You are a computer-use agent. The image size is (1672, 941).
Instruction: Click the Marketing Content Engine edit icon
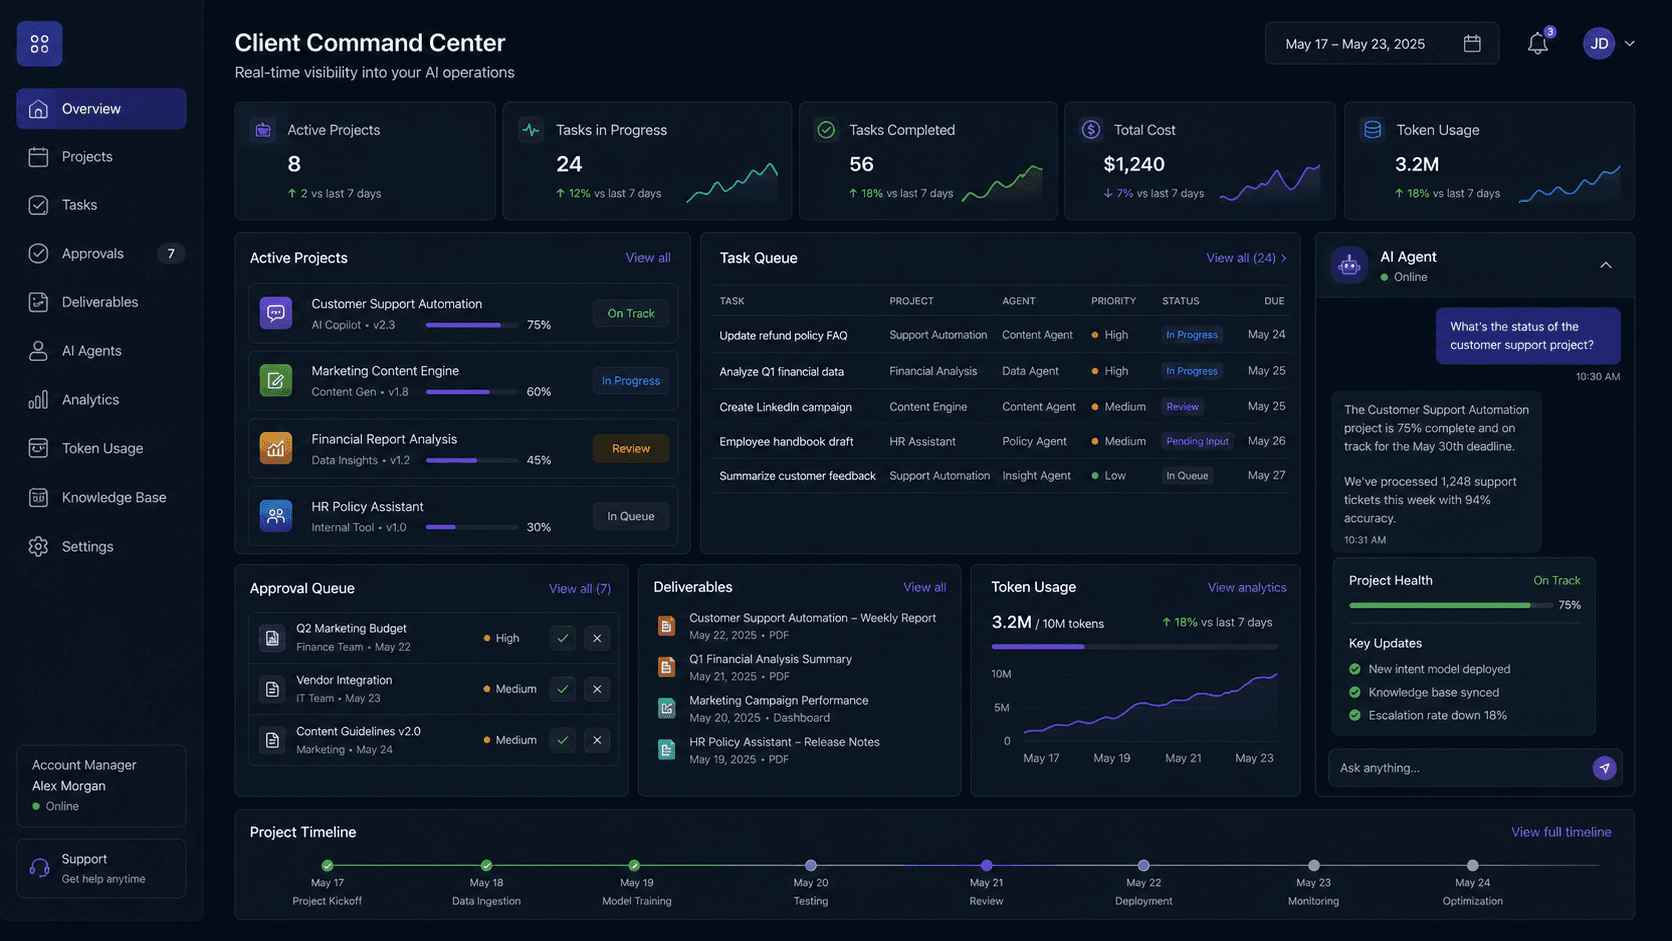(276, 380)
